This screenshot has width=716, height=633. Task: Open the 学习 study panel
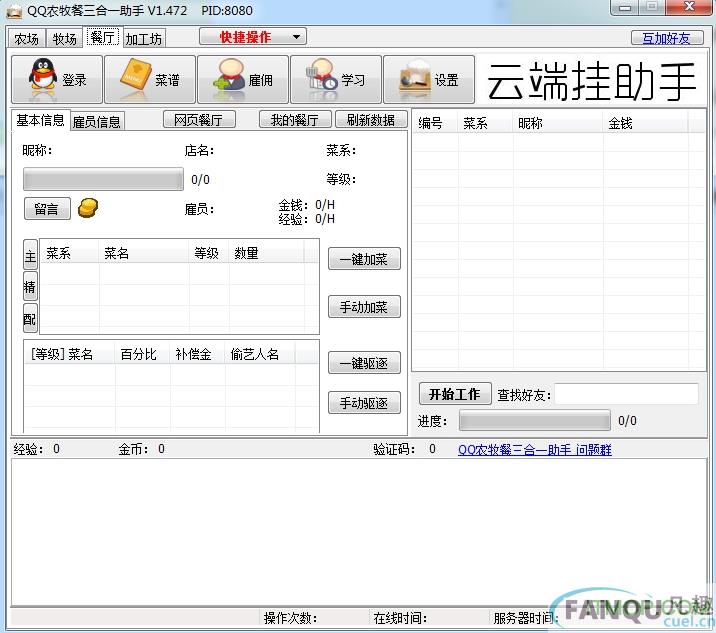(x=336, y=79)
